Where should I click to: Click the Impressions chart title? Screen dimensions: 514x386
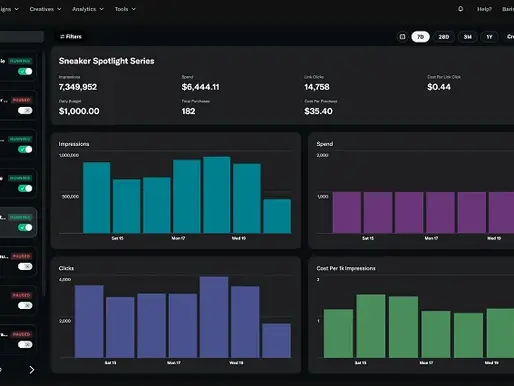(74, 144)
